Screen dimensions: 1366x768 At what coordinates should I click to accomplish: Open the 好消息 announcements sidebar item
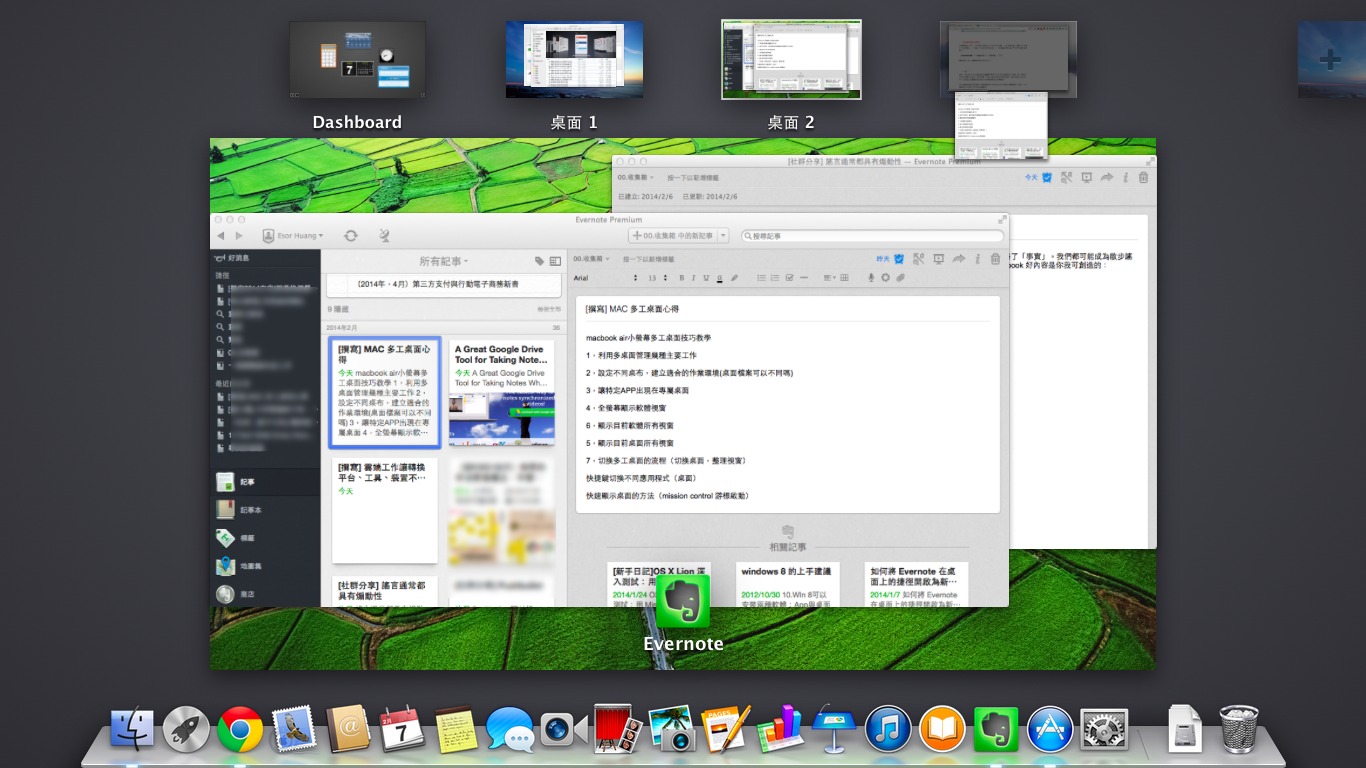click(265, 258)
